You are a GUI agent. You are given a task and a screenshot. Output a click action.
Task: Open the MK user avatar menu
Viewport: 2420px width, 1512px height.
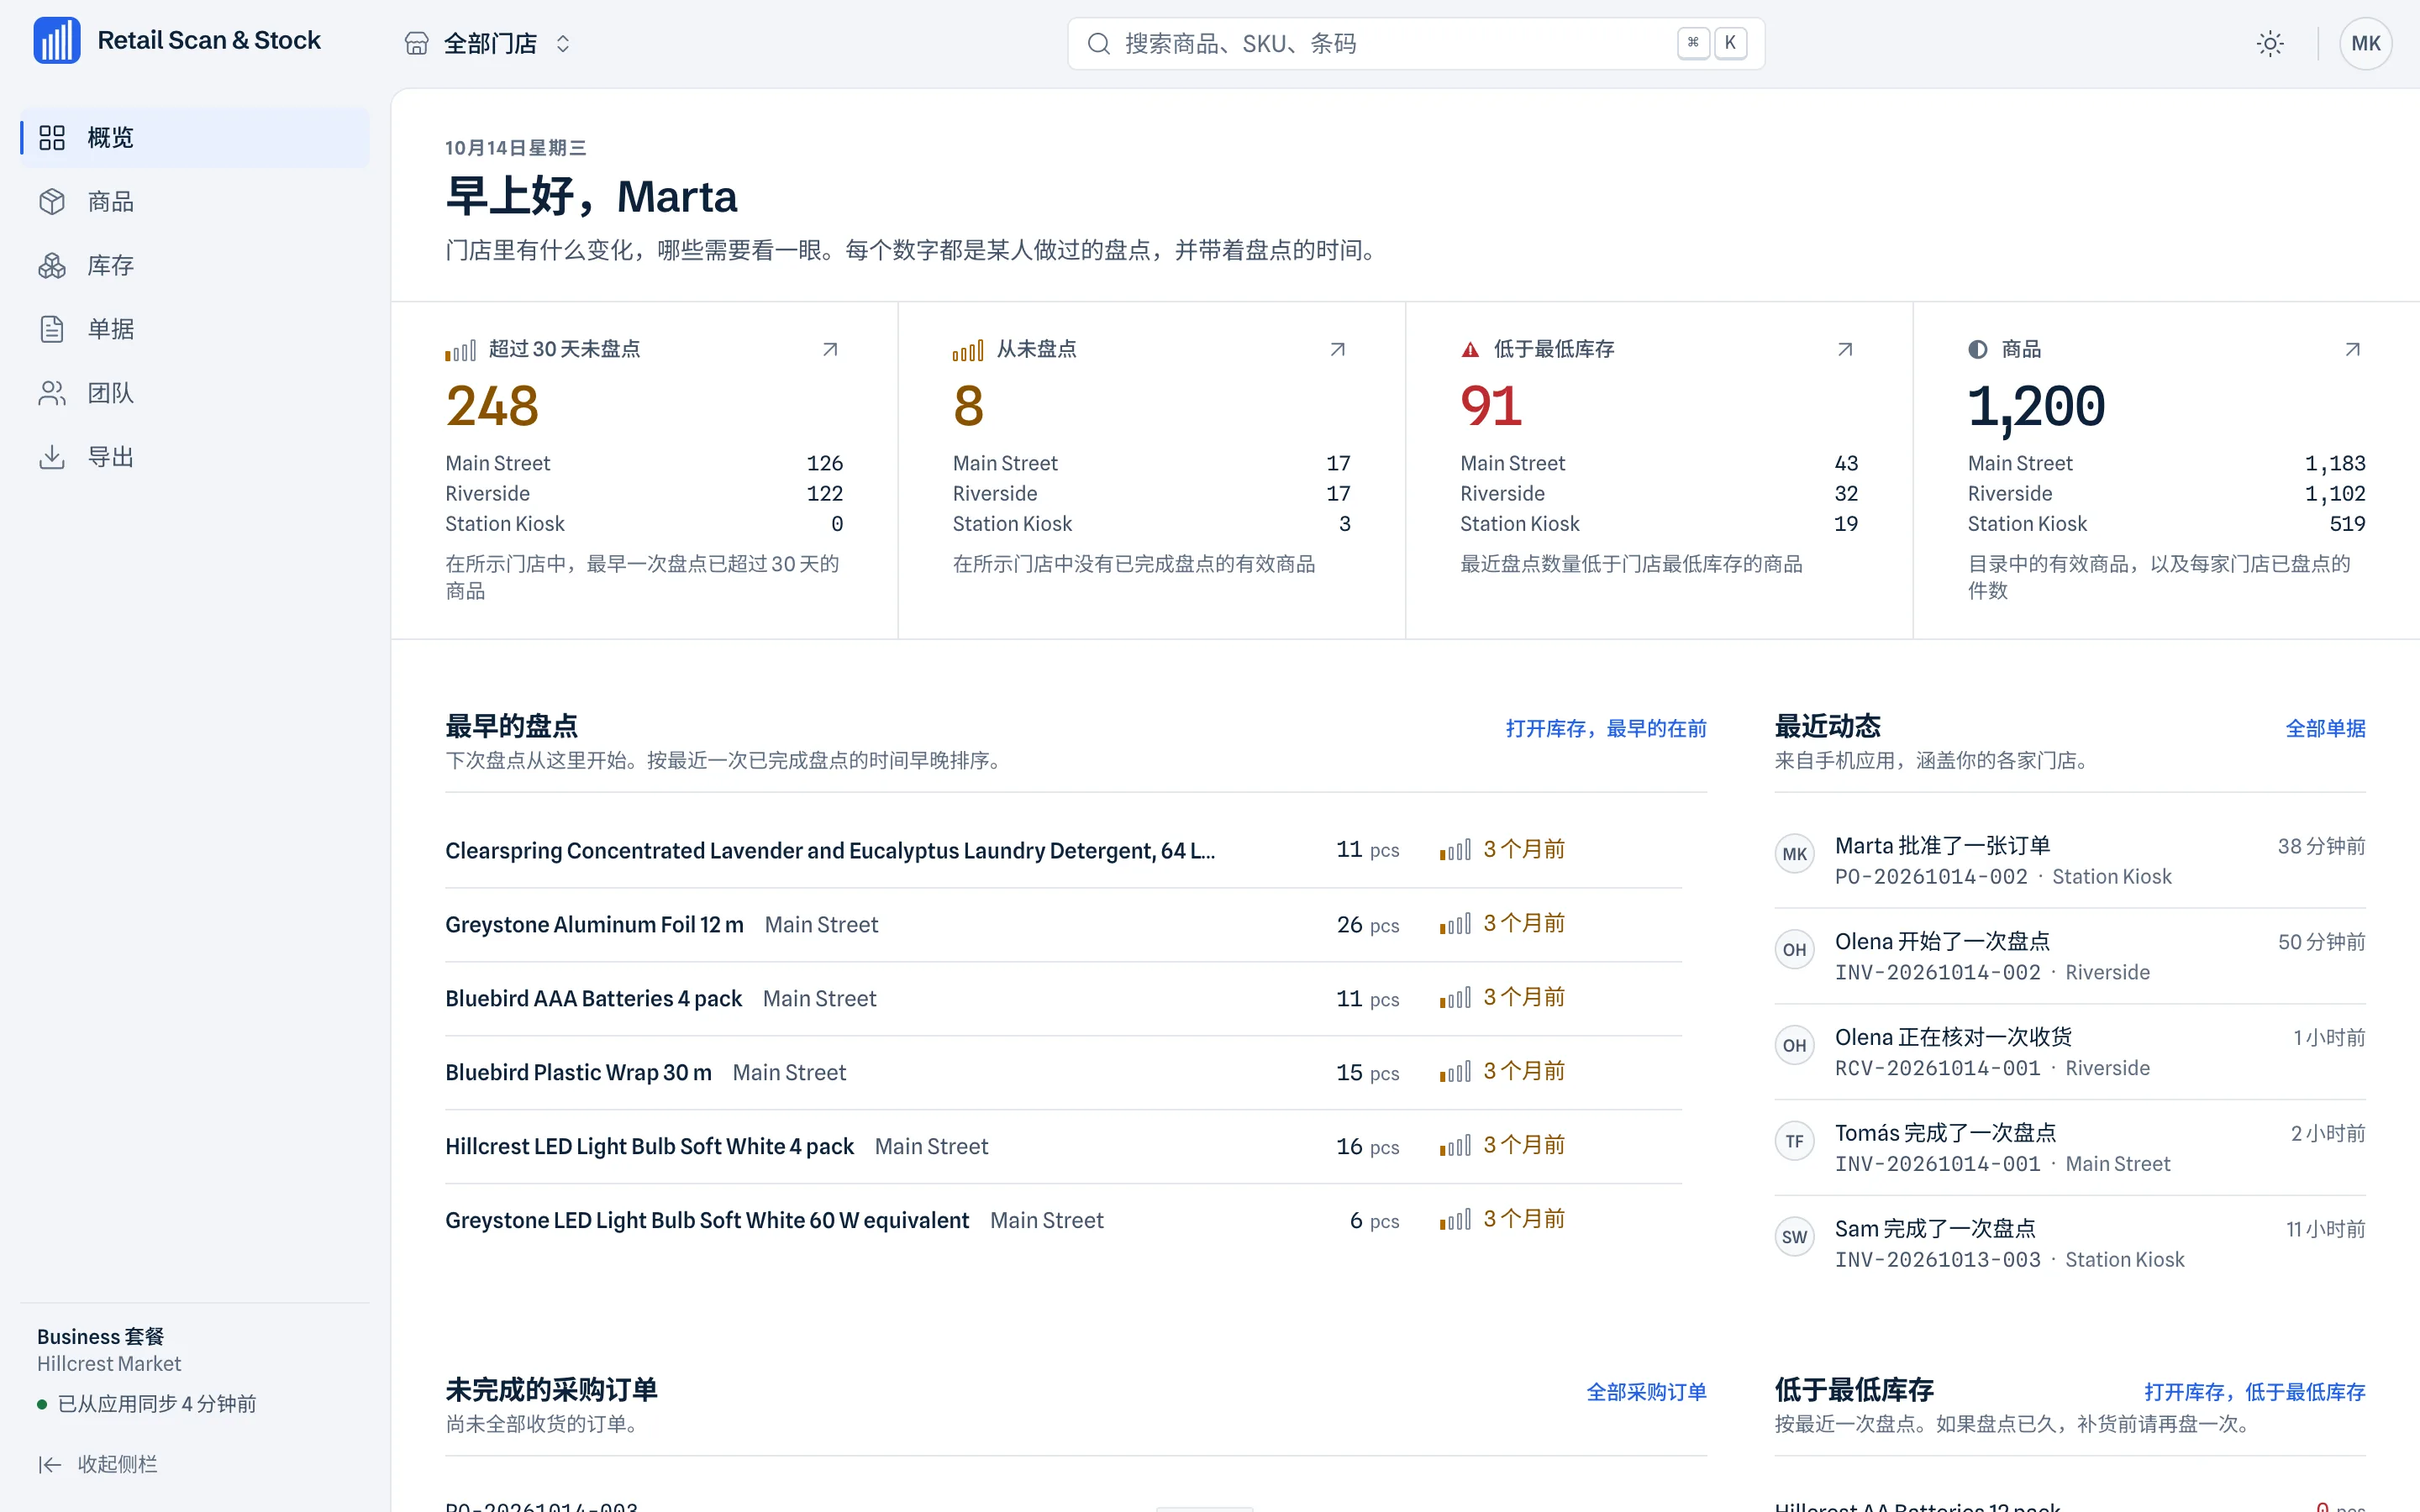[x=2365, y=44]
